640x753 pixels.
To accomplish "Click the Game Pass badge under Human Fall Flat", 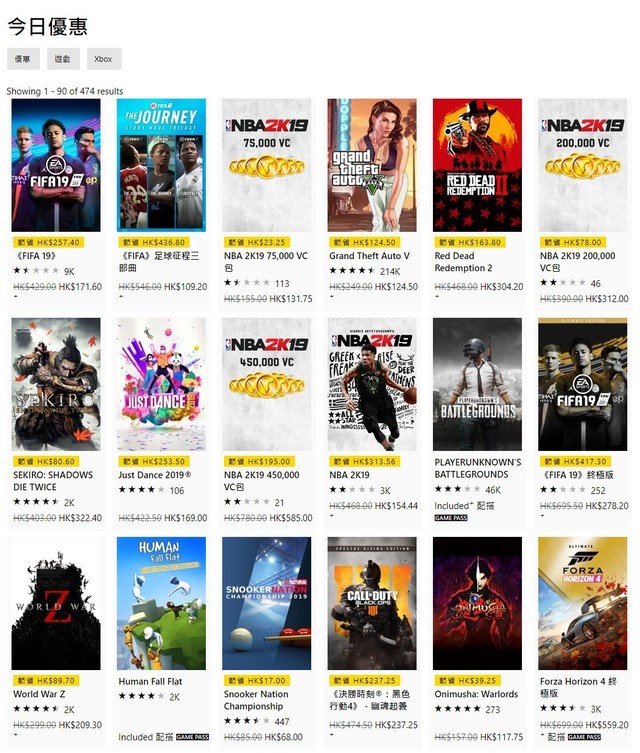I will (193, 737).
